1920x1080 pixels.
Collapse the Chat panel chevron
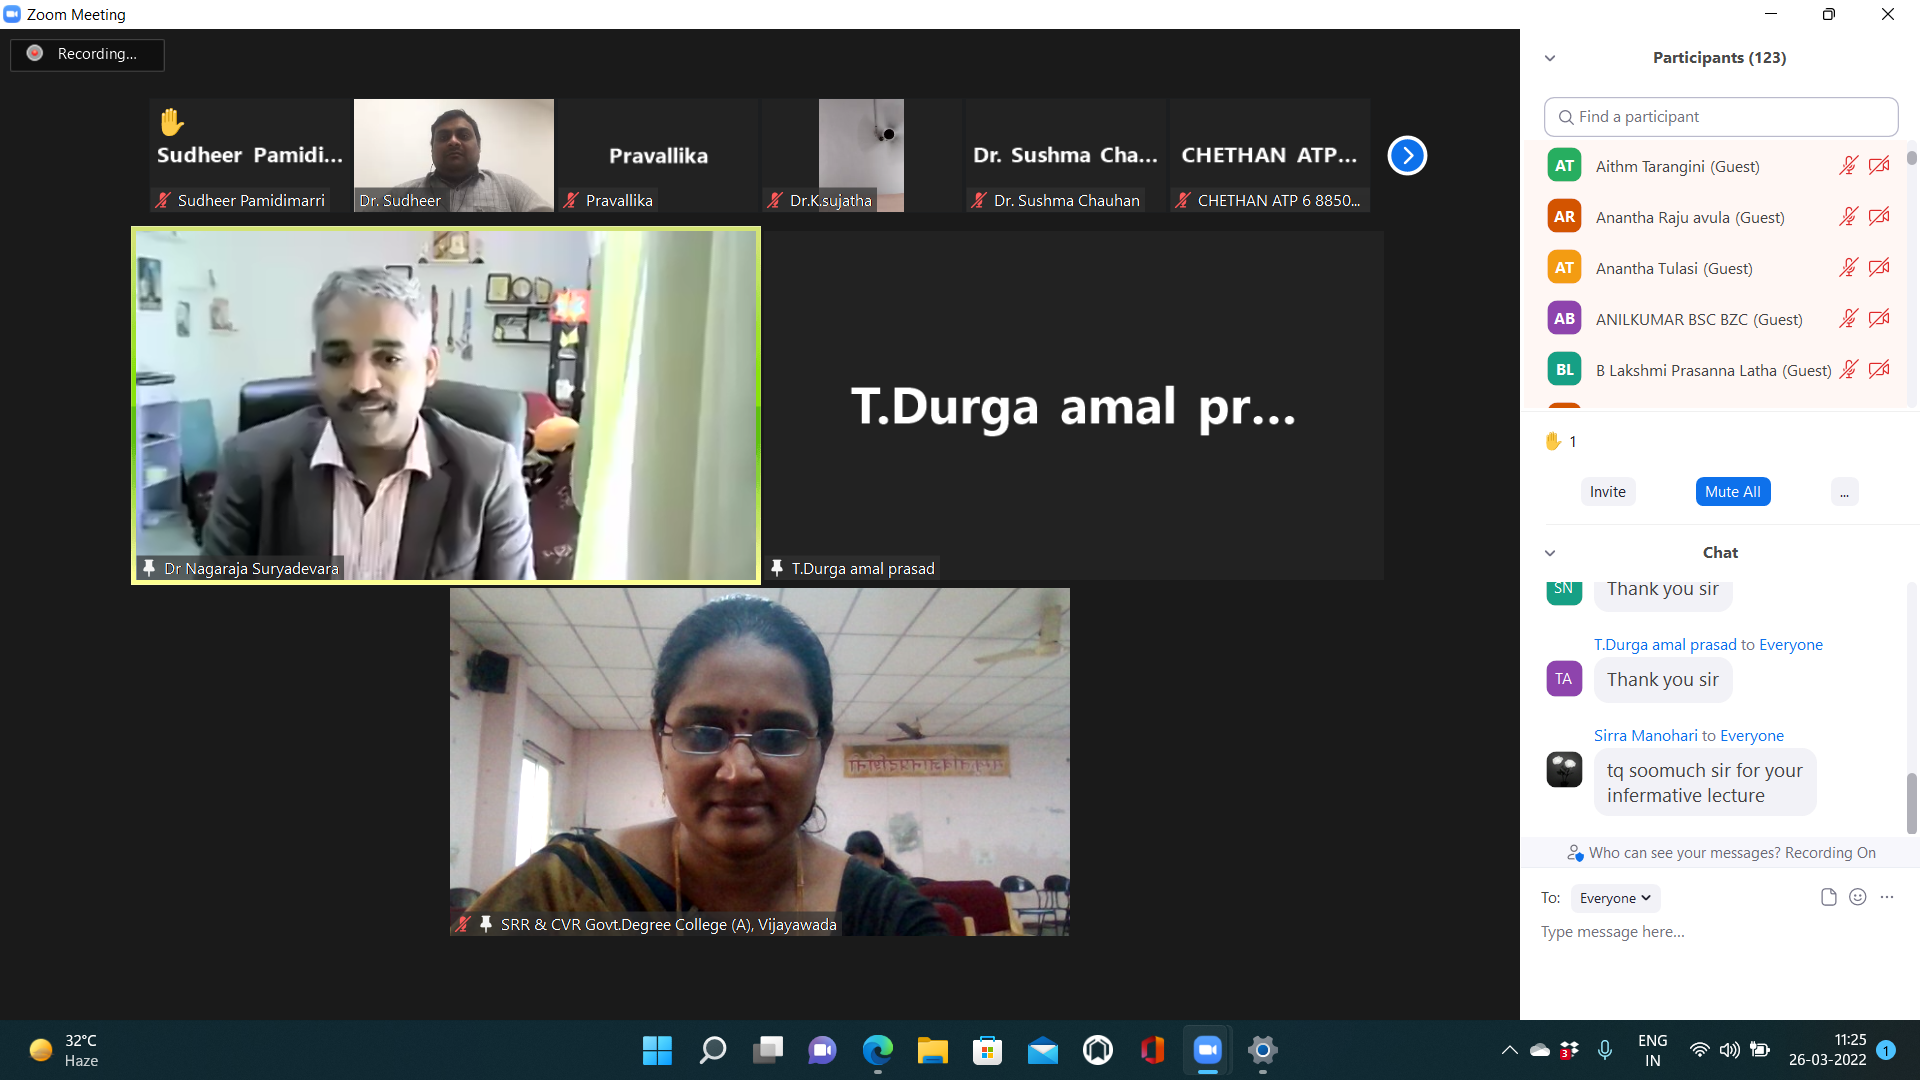coord(1550,553)
